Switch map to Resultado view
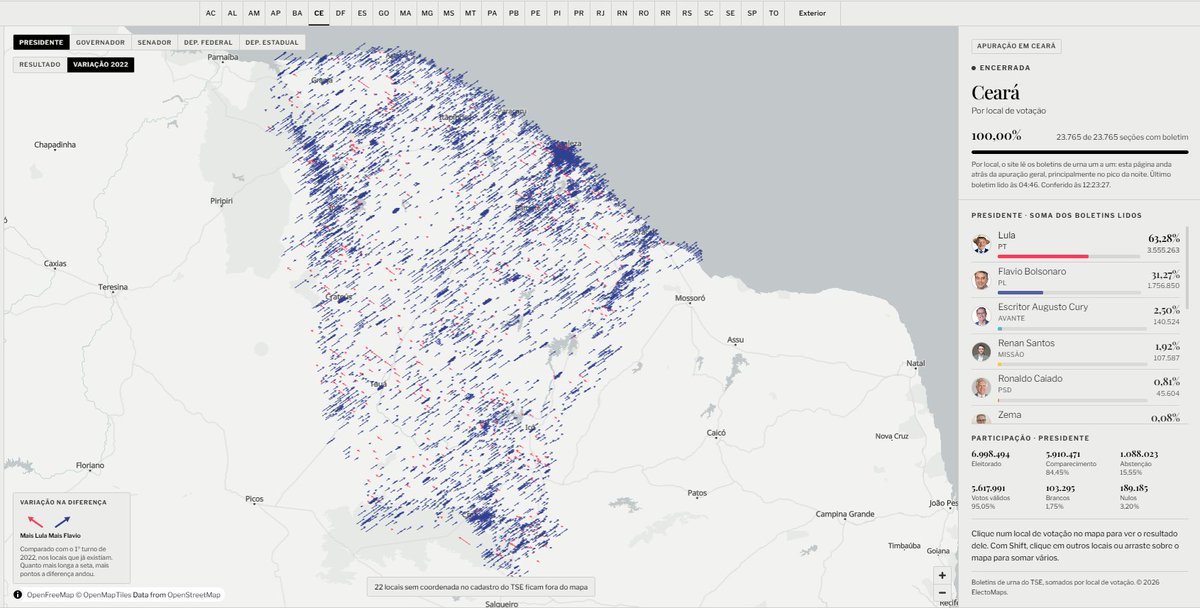 tap(40, 64)
